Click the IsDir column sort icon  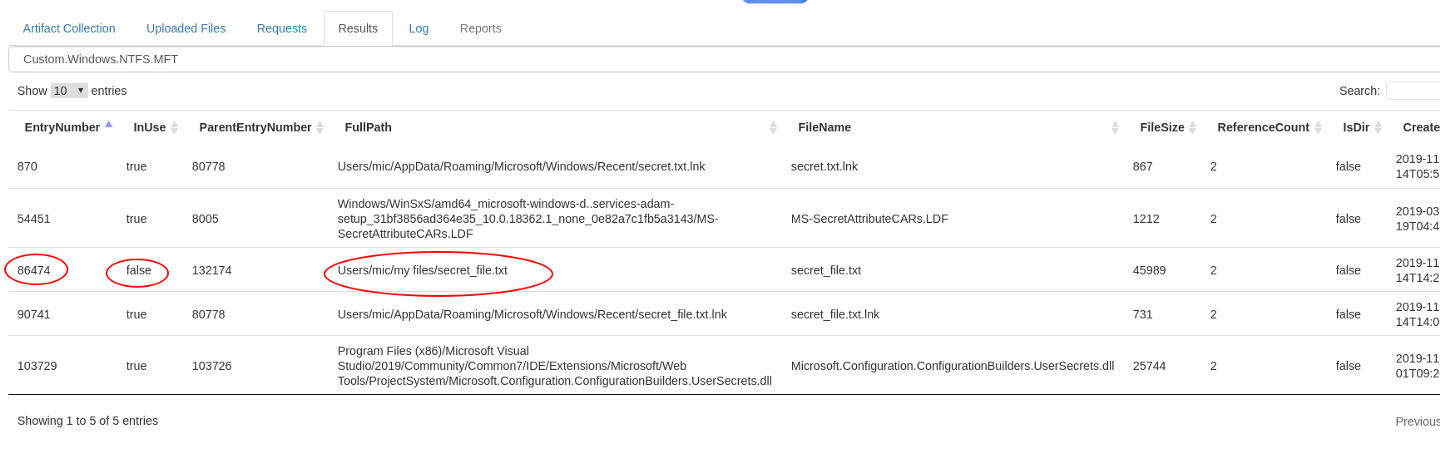[1378, 128]
